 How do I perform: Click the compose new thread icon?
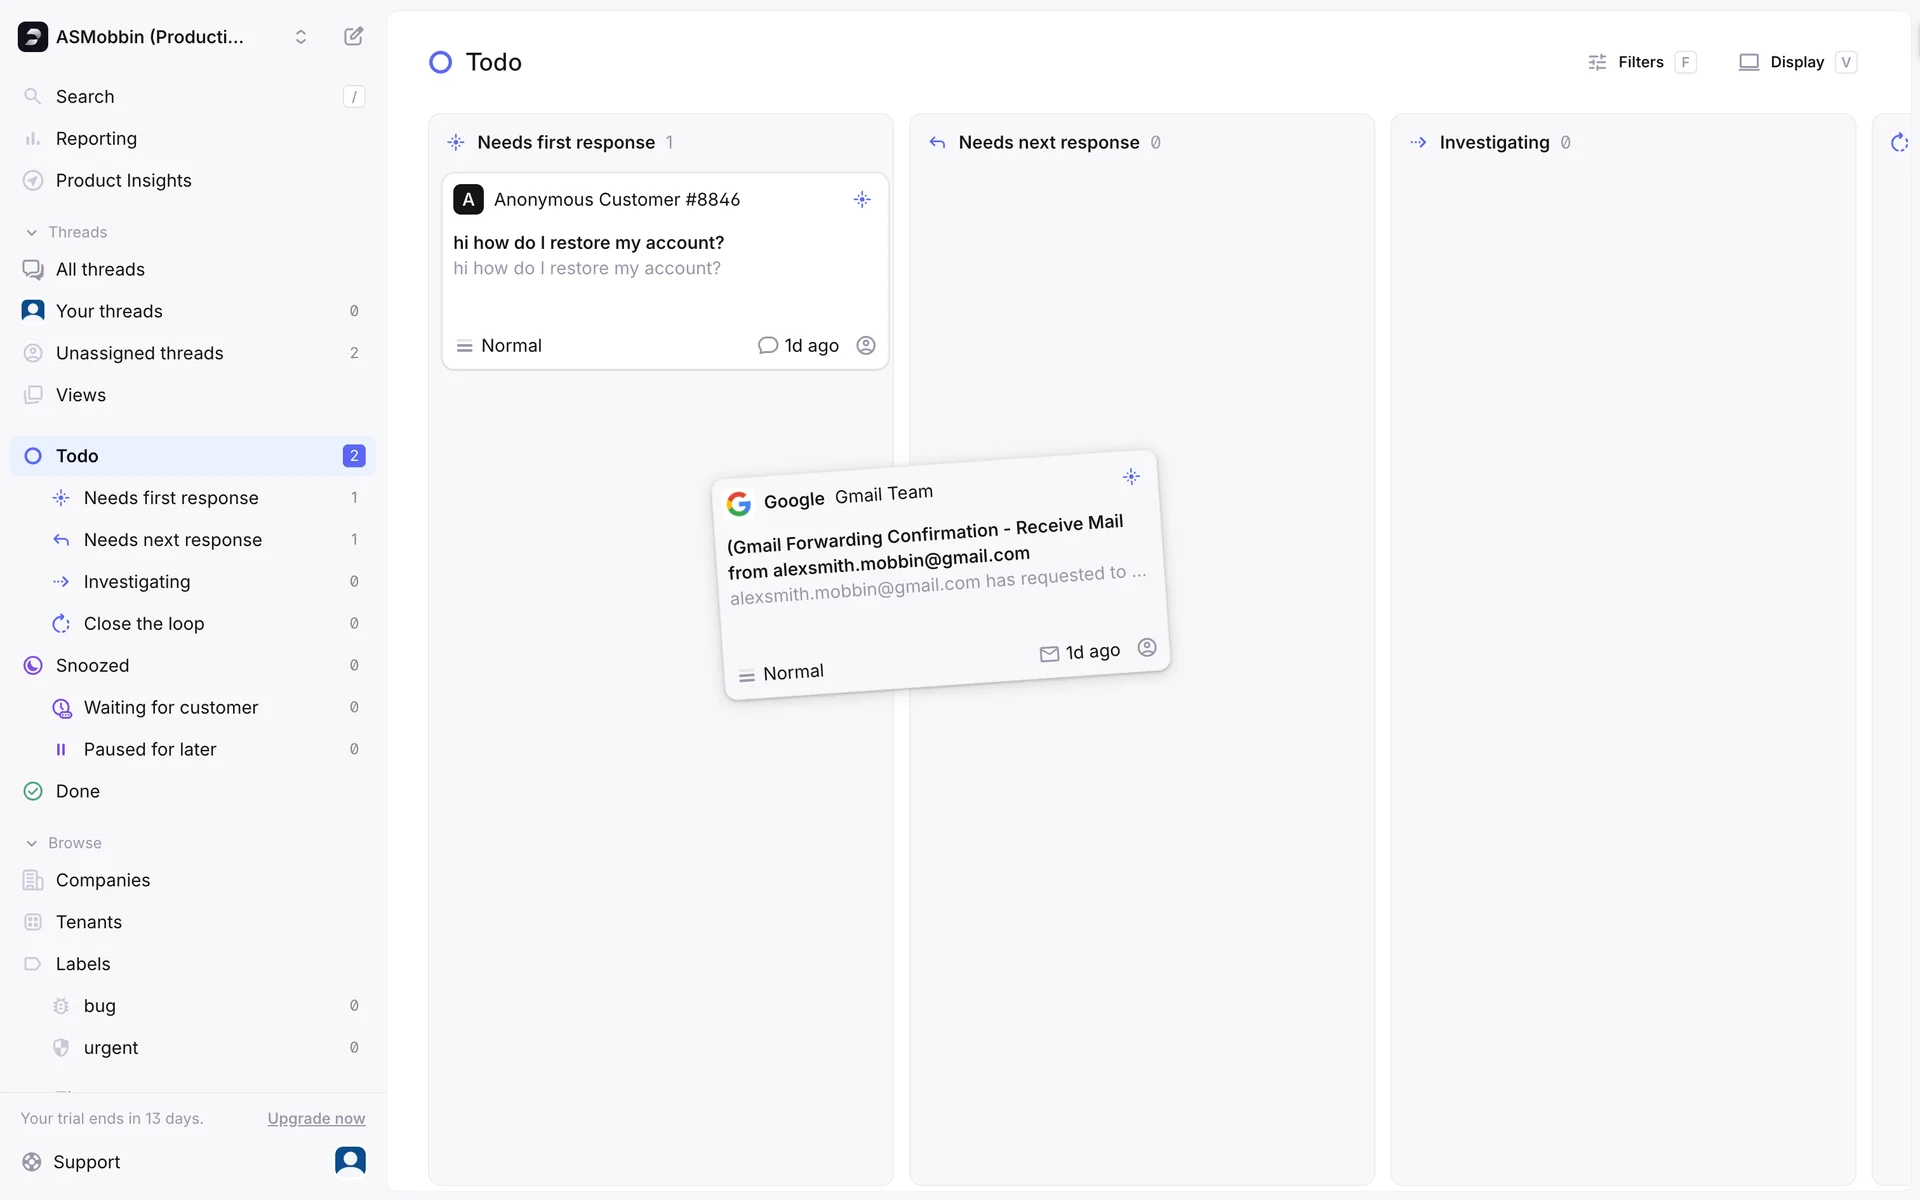(353, 37)
